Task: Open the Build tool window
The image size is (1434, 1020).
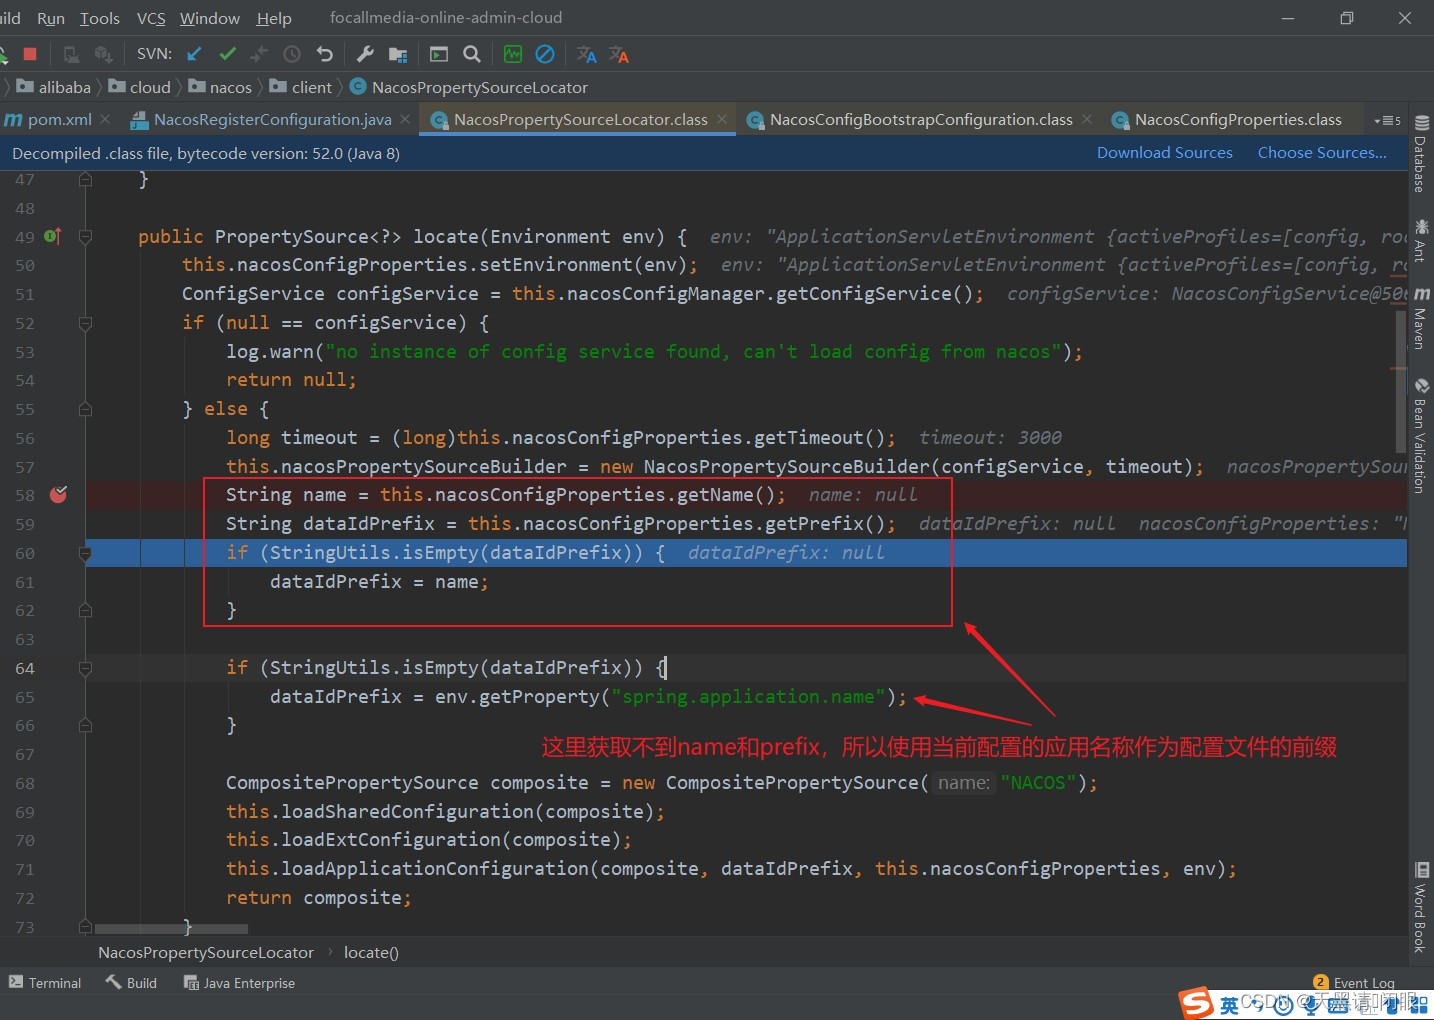Action: [132, 983]
